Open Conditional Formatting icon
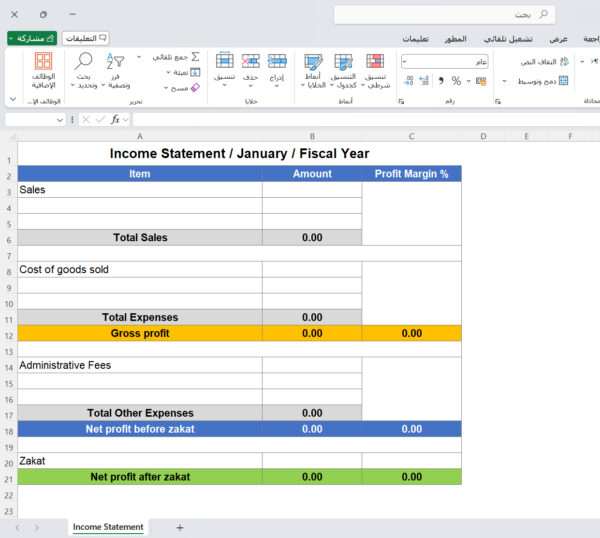Screen dimensions: 600x538 (x=375, y=62)
